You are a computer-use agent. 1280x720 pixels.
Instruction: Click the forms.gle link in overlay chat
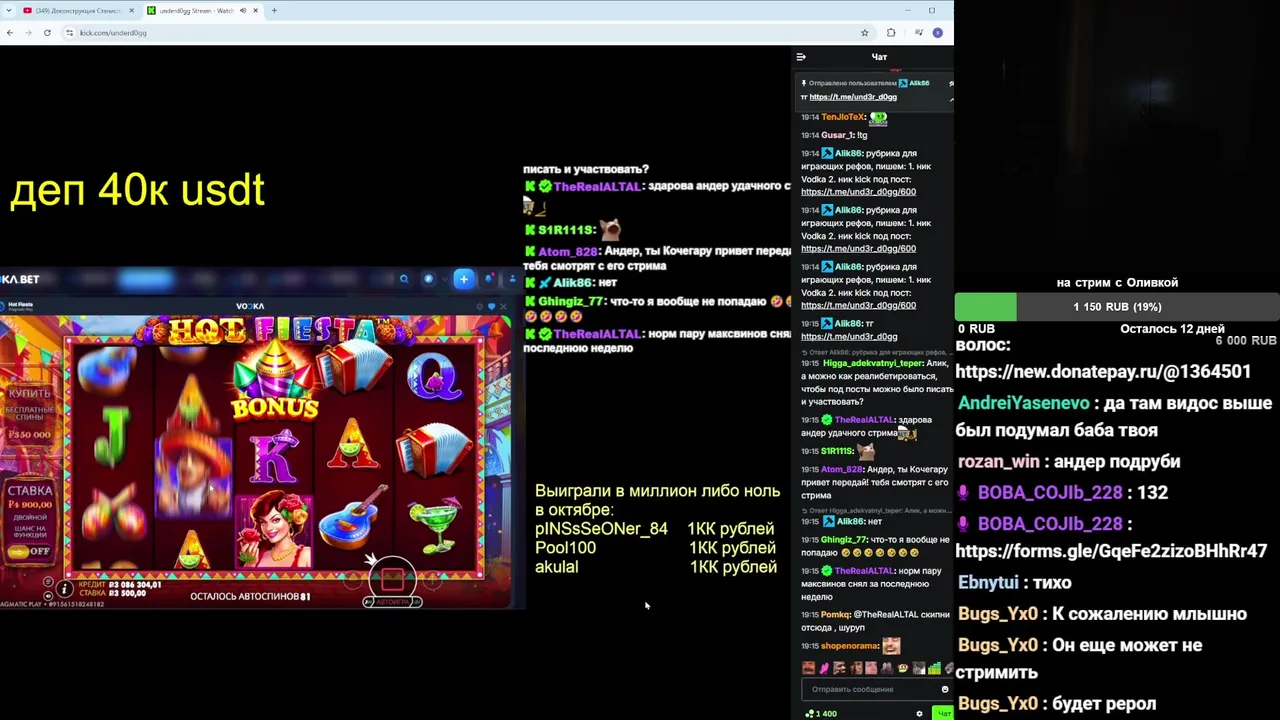point(1112,551)
